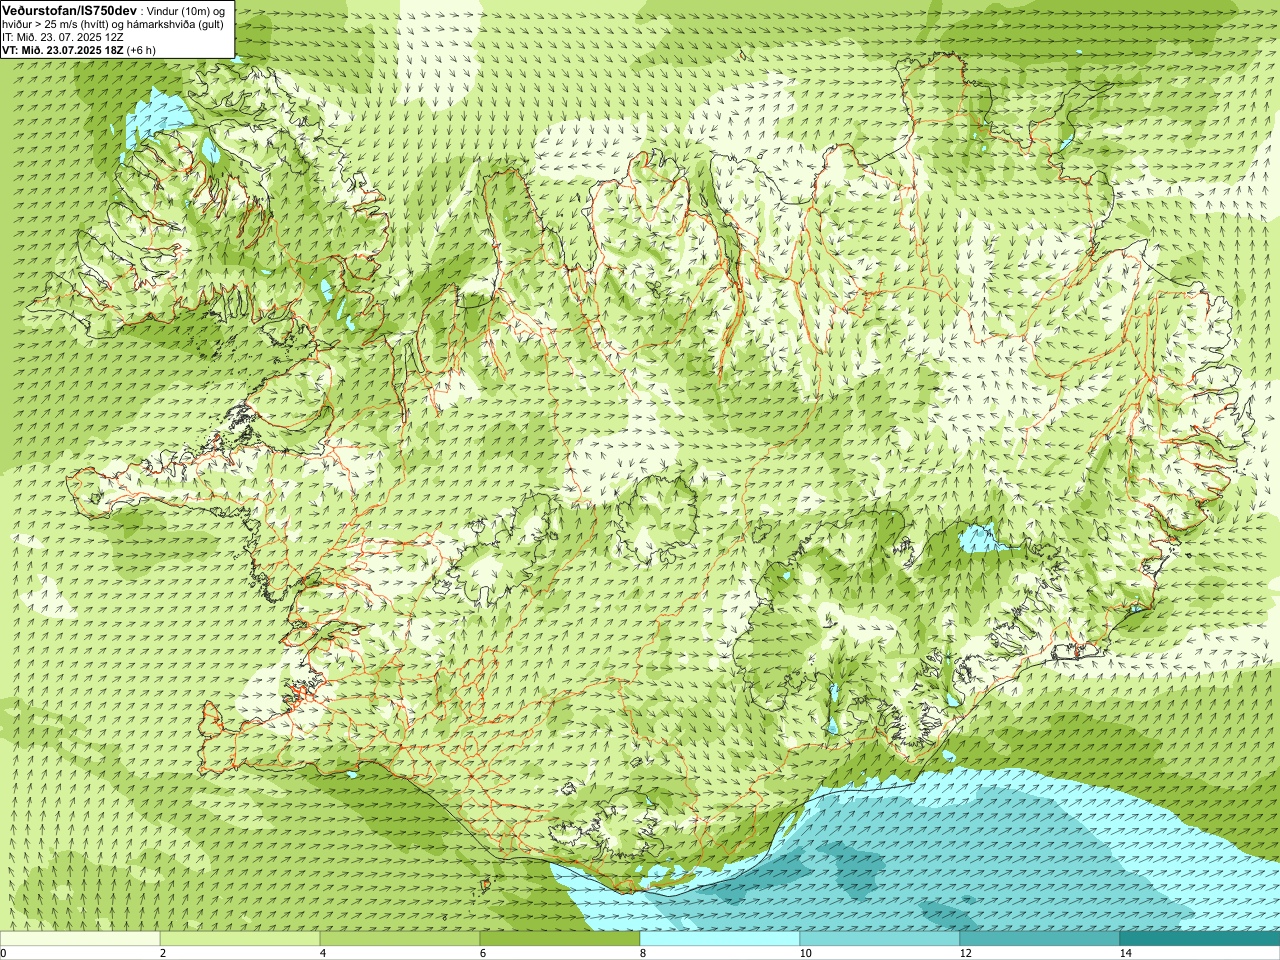Viewport: 1280px width, 960px height.
Task: Click the "Vindur (10m) og" description text
Action: (187, 10)
